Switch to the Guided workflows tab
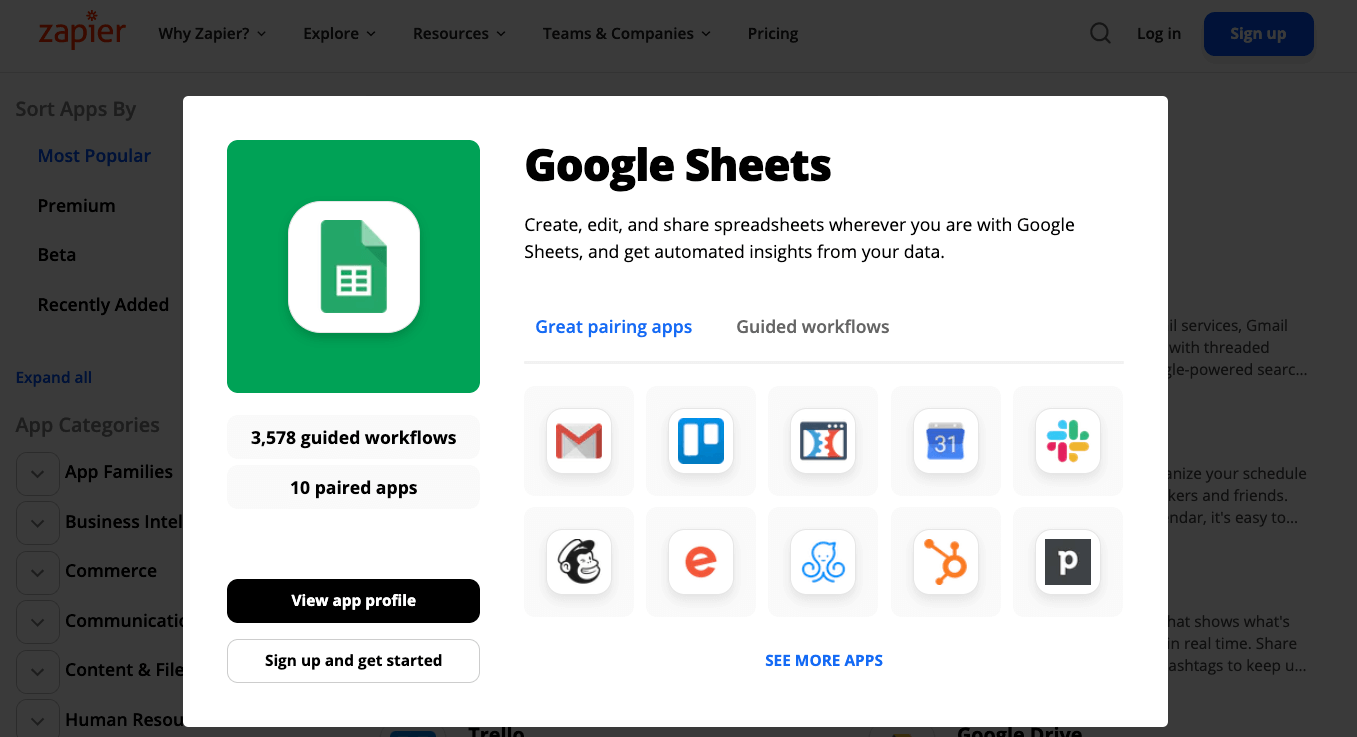The image size is (1357, 737). tap(812, 327)
